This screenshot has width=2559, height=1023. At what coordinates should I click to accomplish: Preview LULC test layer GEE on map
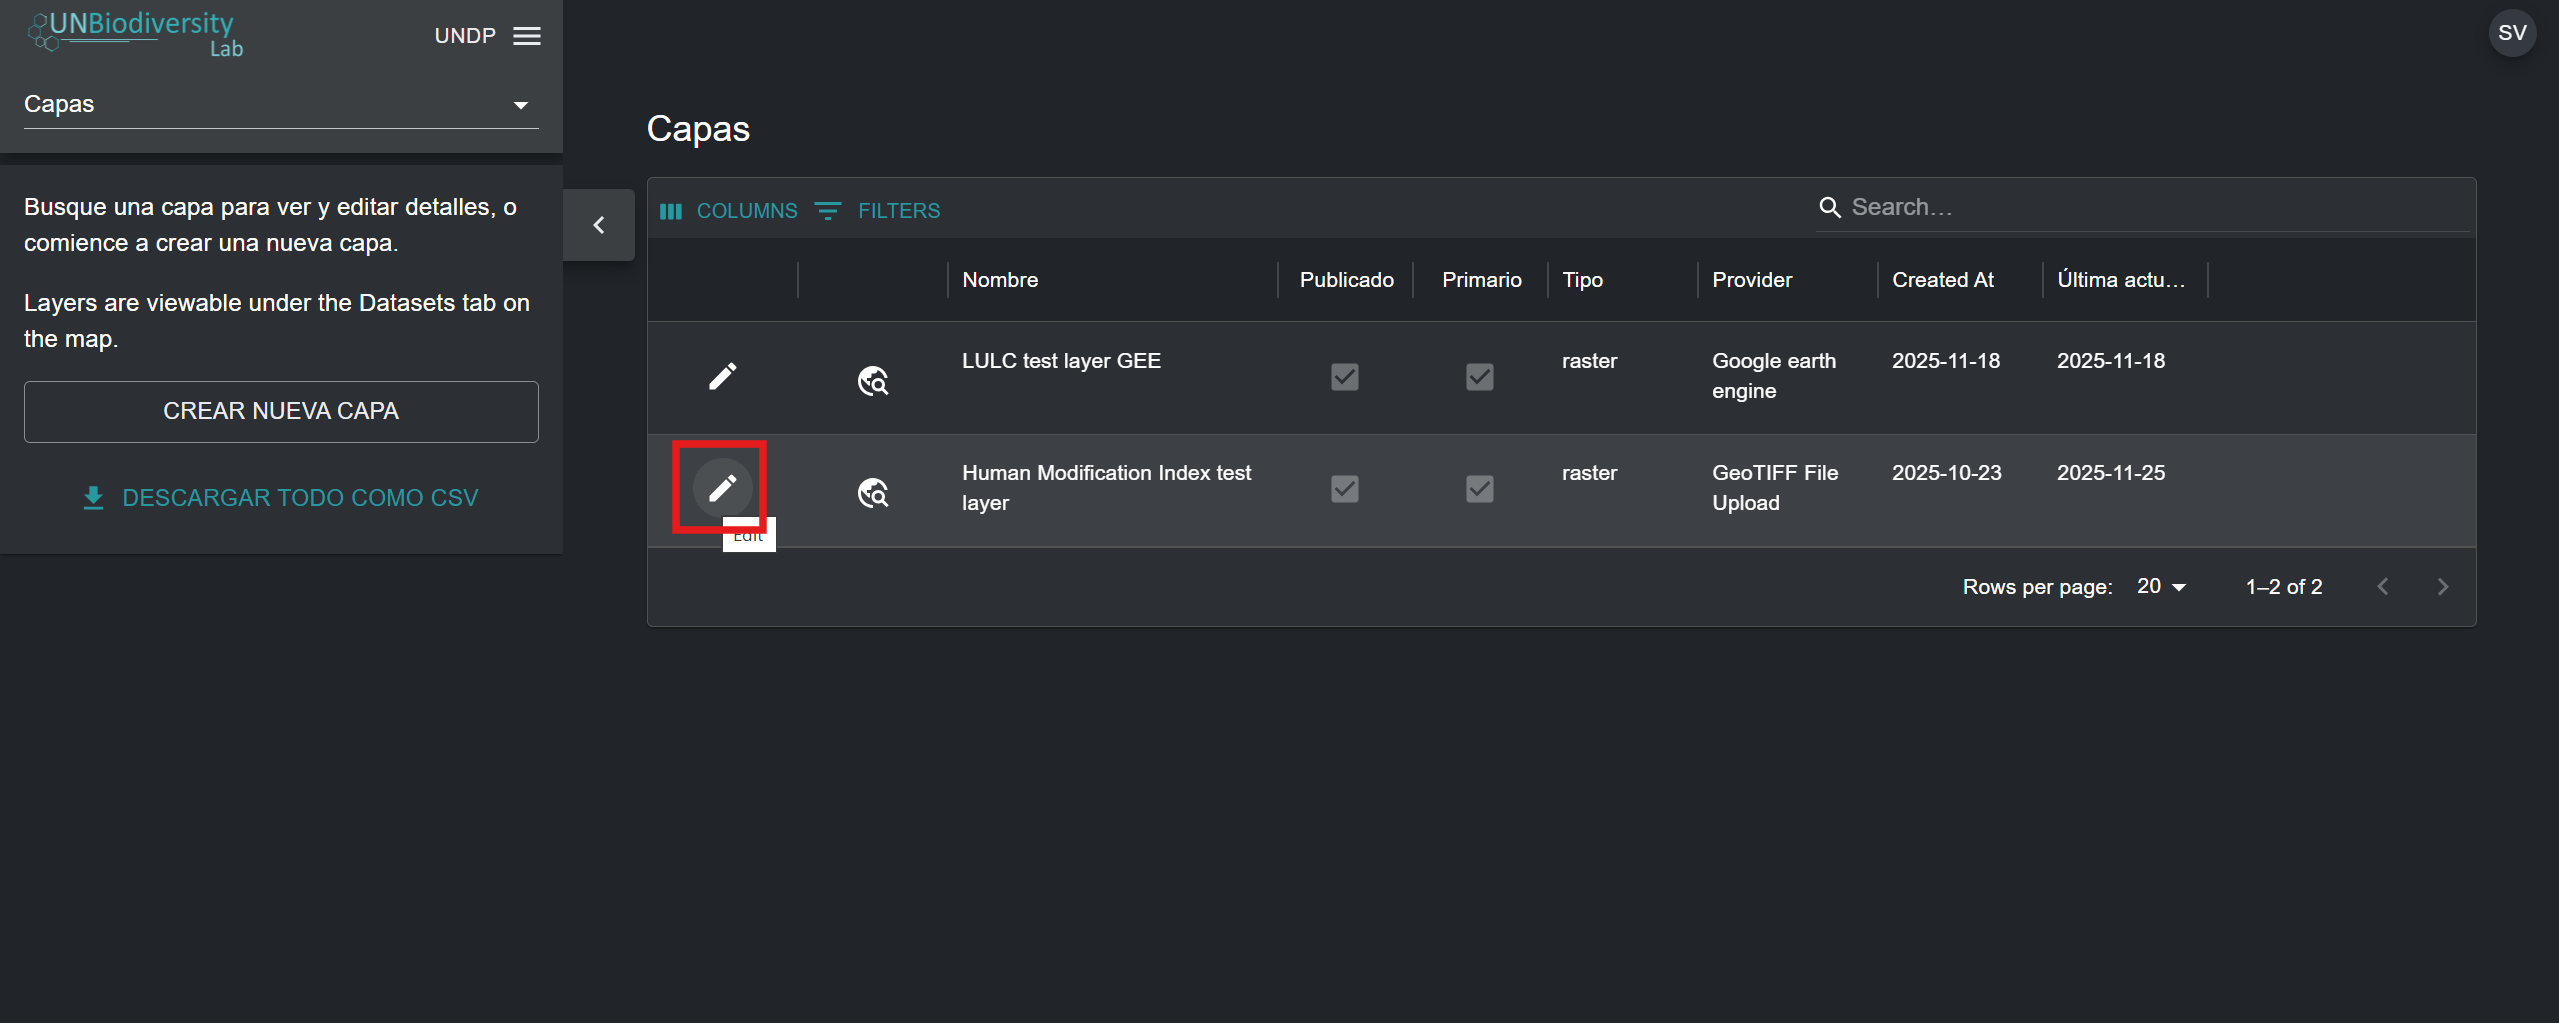872,381
